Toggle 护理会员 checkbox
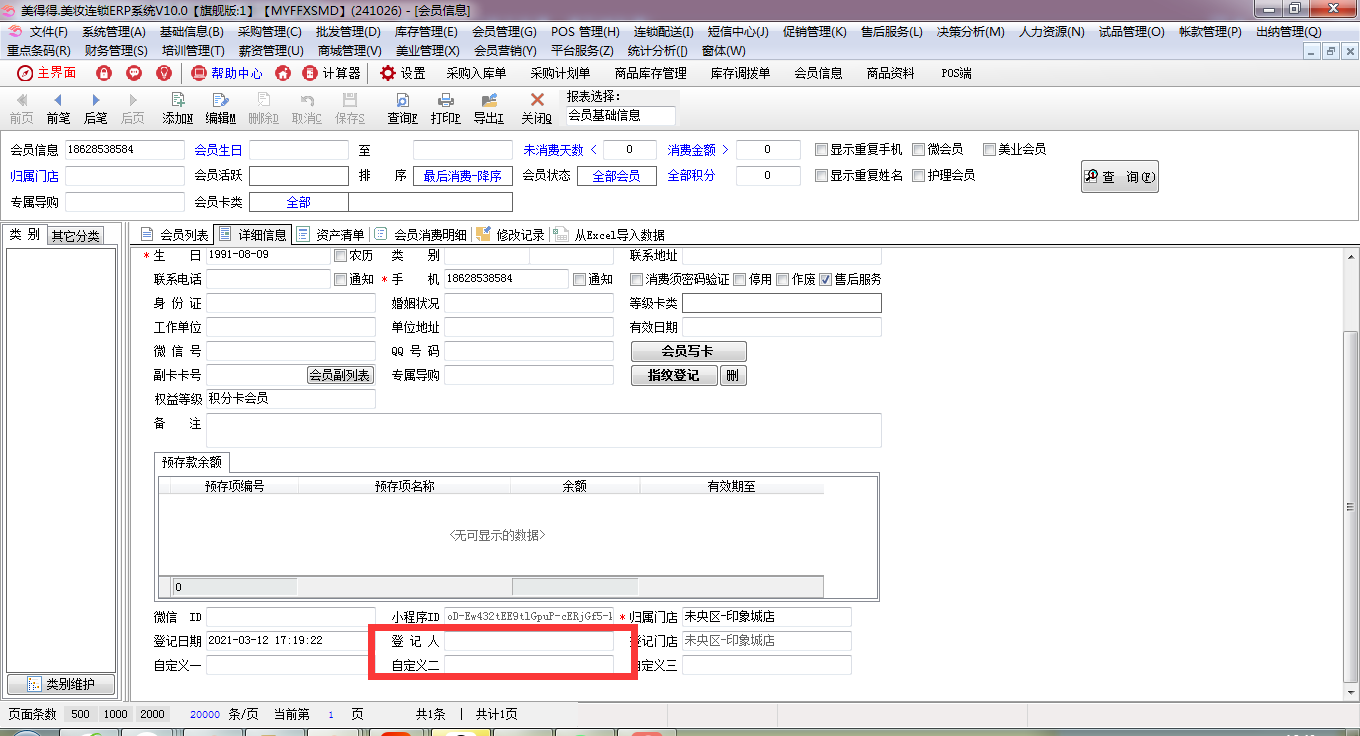 (x=918, y=176)
